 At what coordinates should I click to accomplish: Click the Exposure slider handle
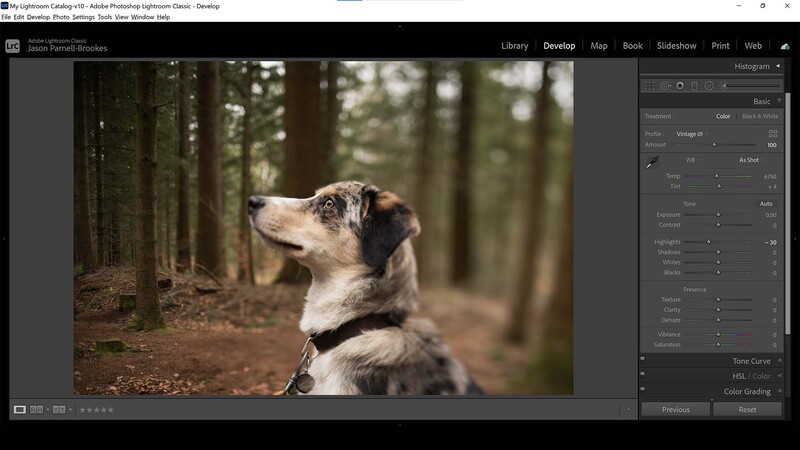pyautogui.click(x=718, y=214)
